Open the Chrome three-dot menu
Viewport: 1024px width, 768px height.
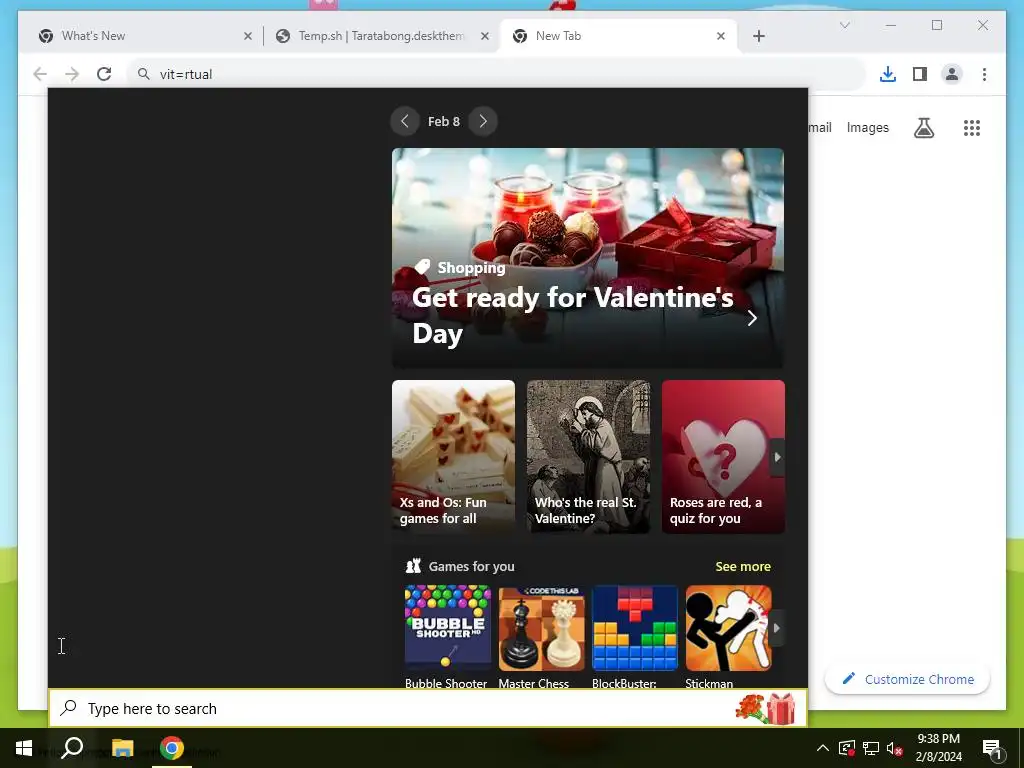point(984,74)
